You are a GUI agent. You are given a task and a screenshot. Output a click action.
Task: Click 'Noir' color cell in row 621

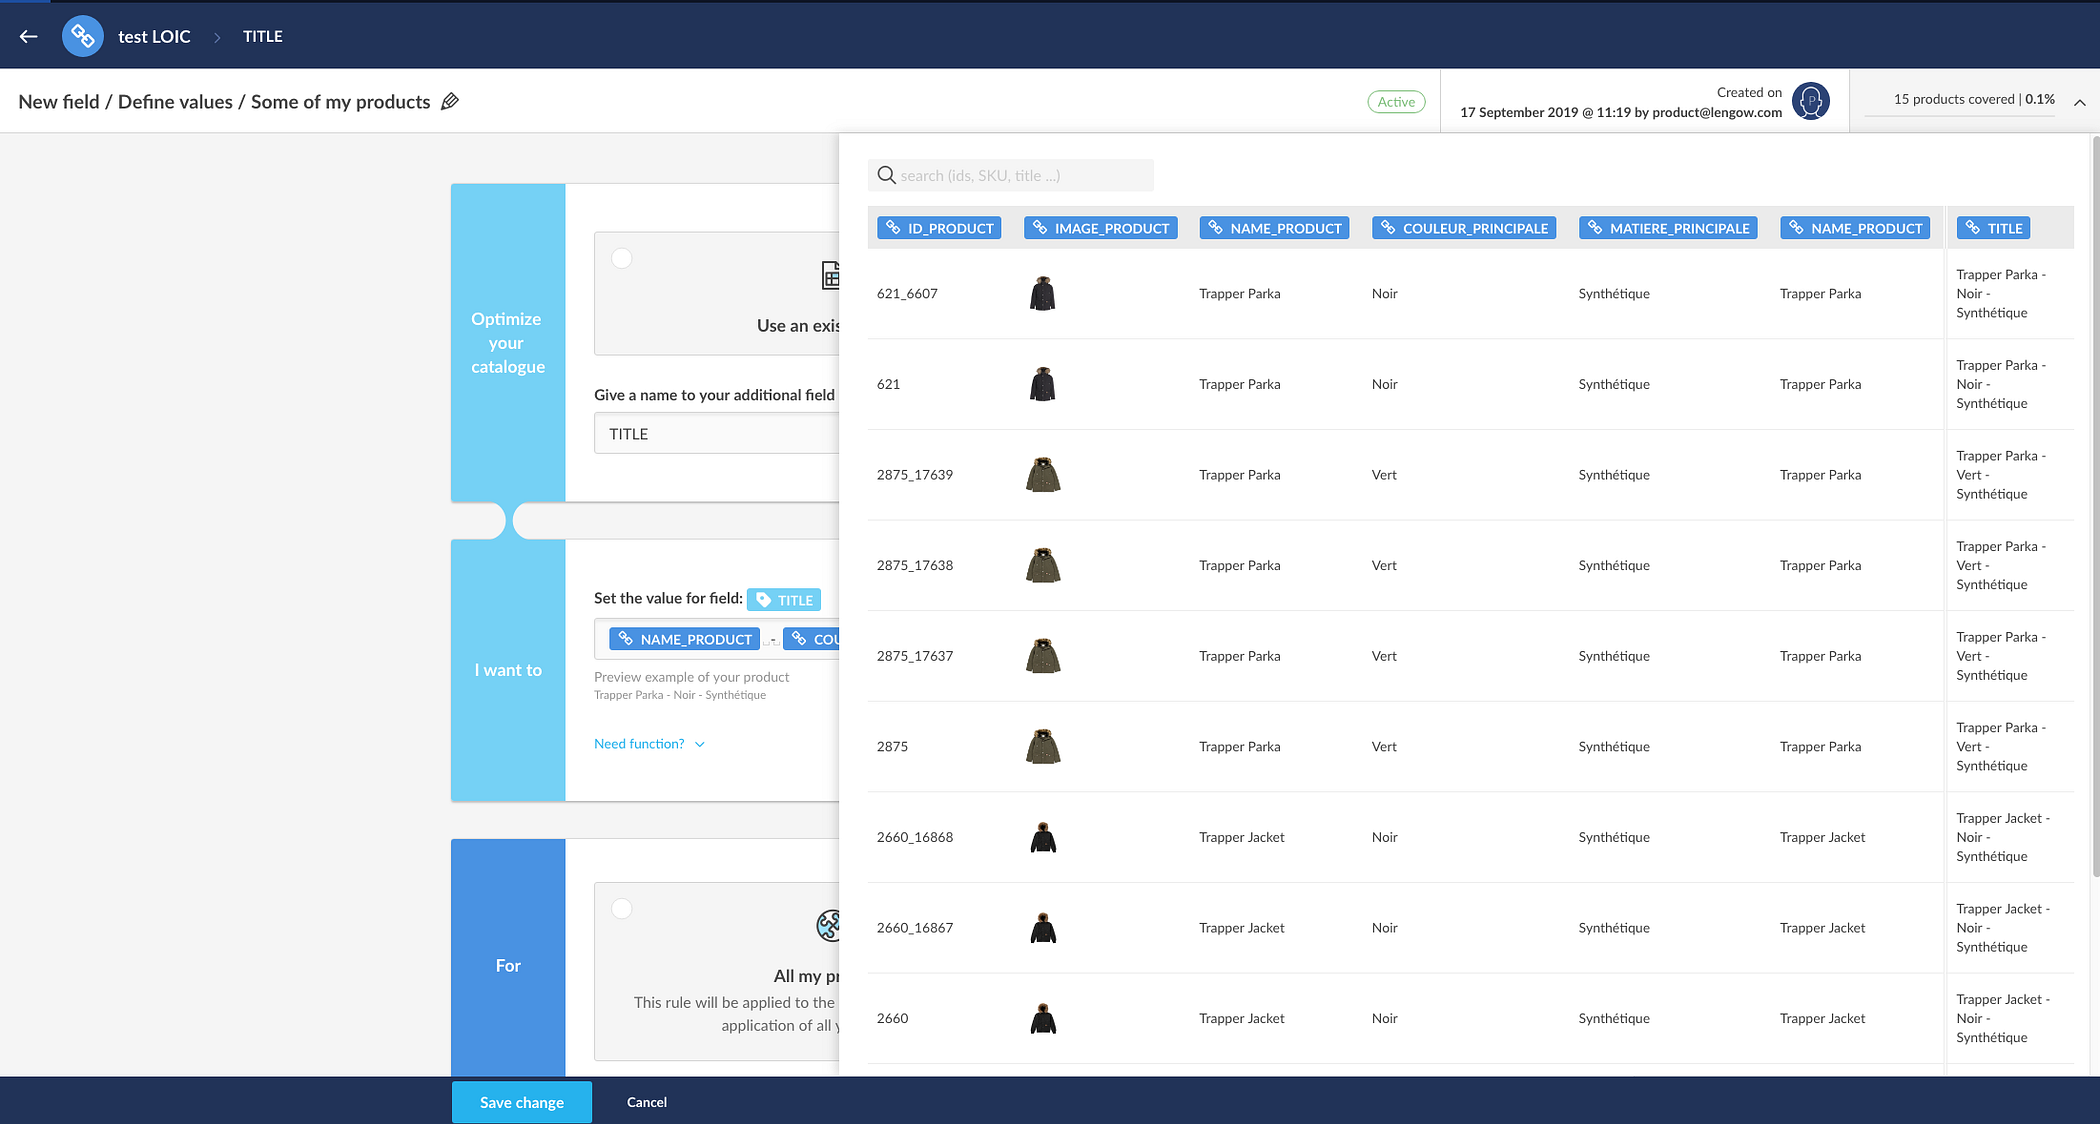click(x=1385, y=384)
